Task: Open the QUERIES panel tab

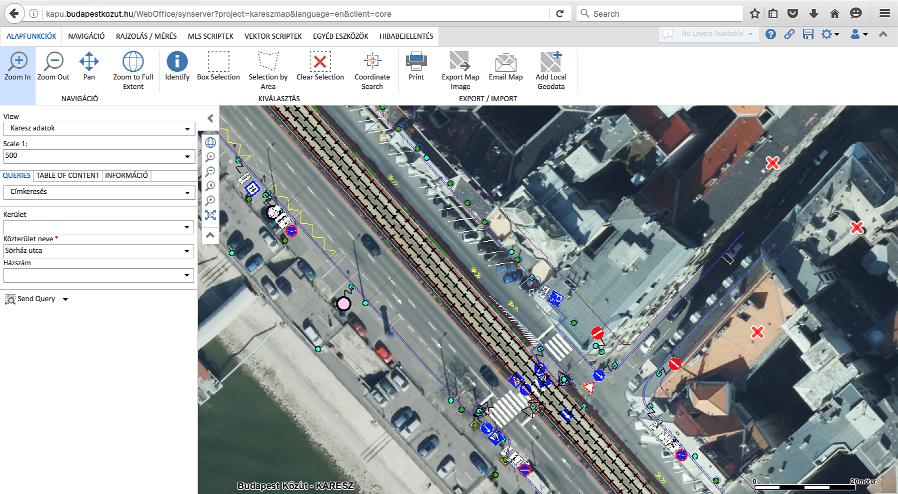Action: [17, 176]
